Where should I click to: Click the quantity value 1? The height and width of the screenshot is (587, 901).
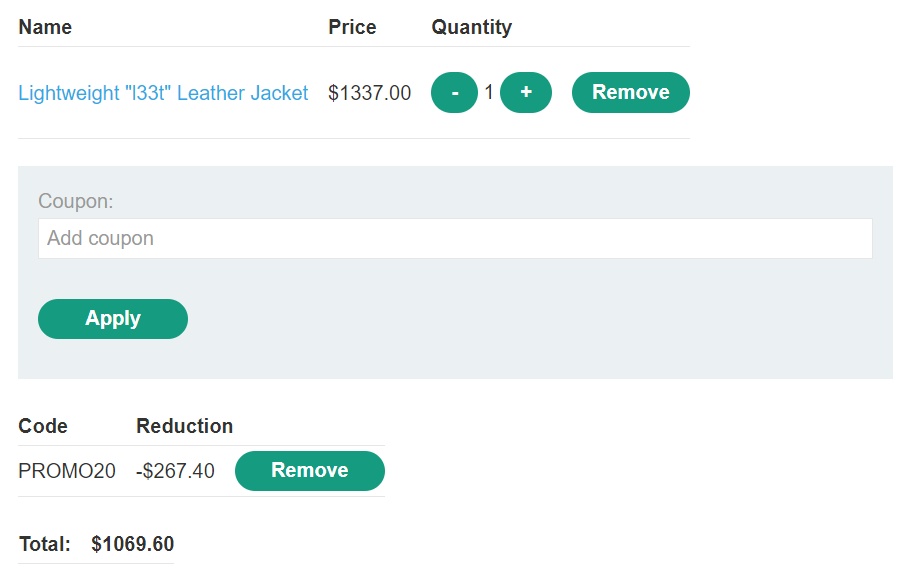(489, 93)
